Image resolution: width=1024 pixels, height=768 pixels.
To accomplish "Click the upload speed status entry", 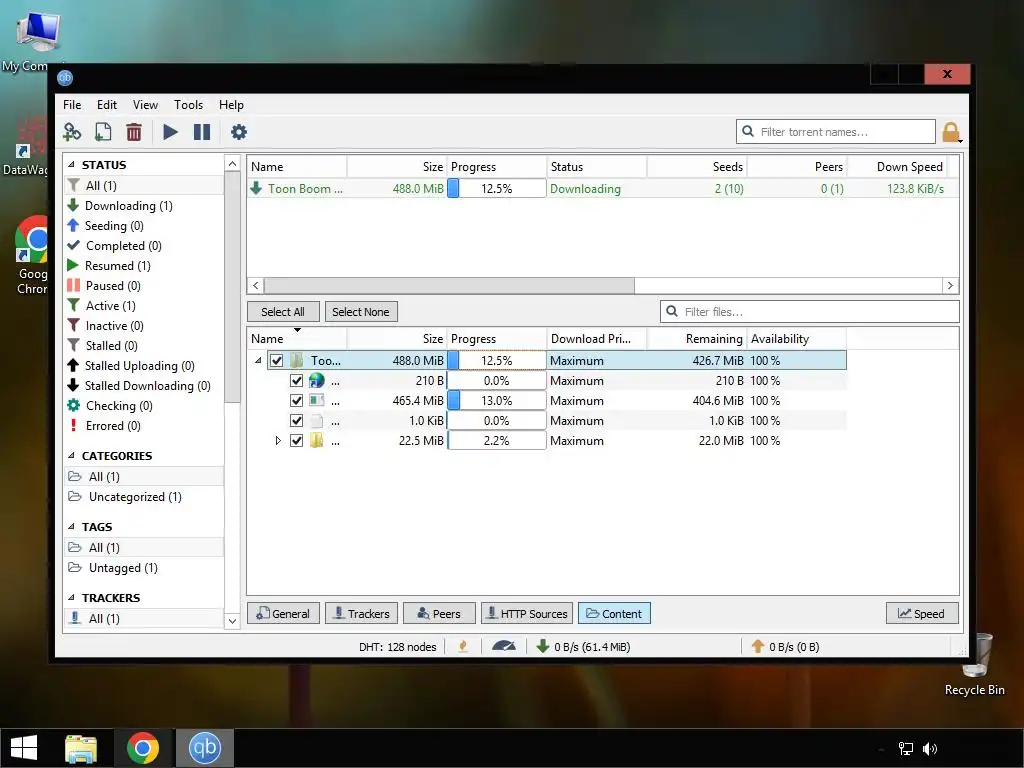I will pyautogui.click(x=785, y=647).
